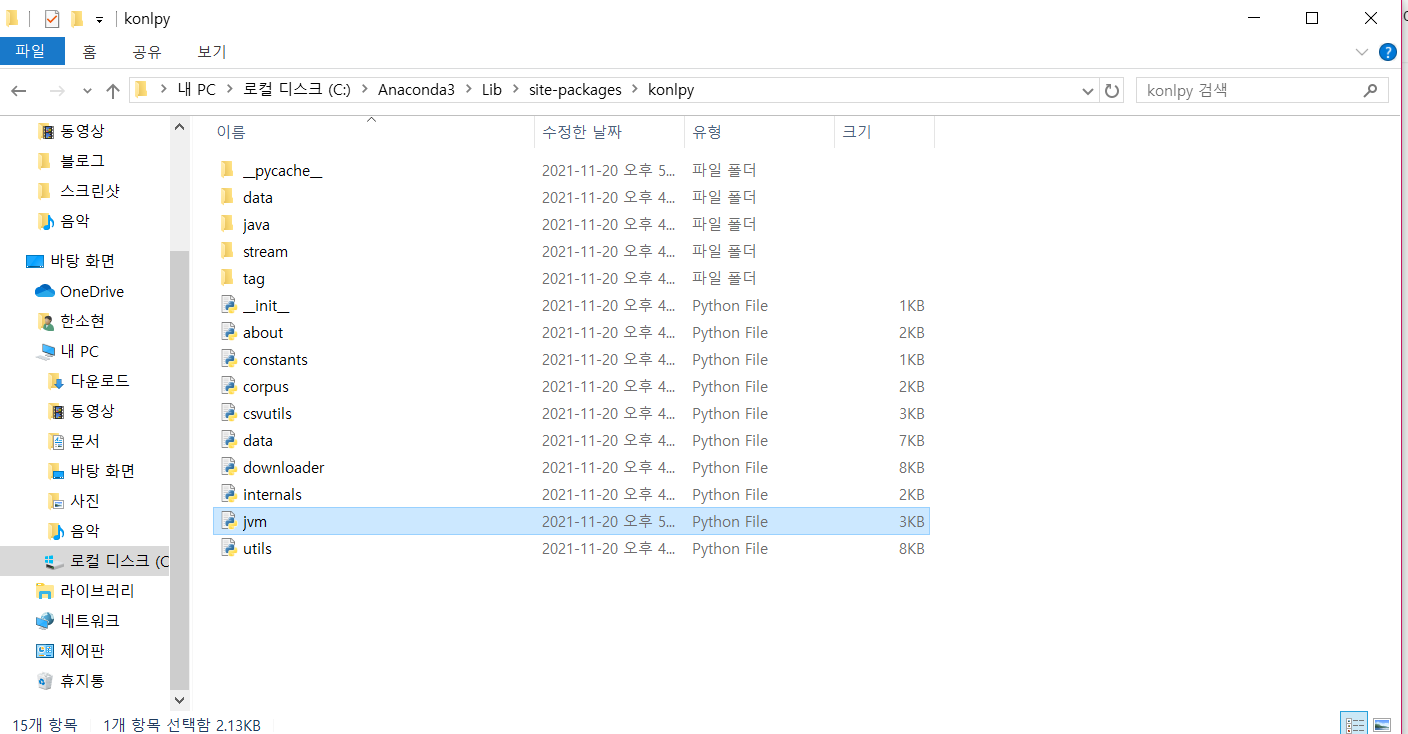Viewport: 1408px width, 734px height.
Task: Click 로컬 디스크 (C:) breadcrumb
Action: pyautogui.click(x=297, y=90)
